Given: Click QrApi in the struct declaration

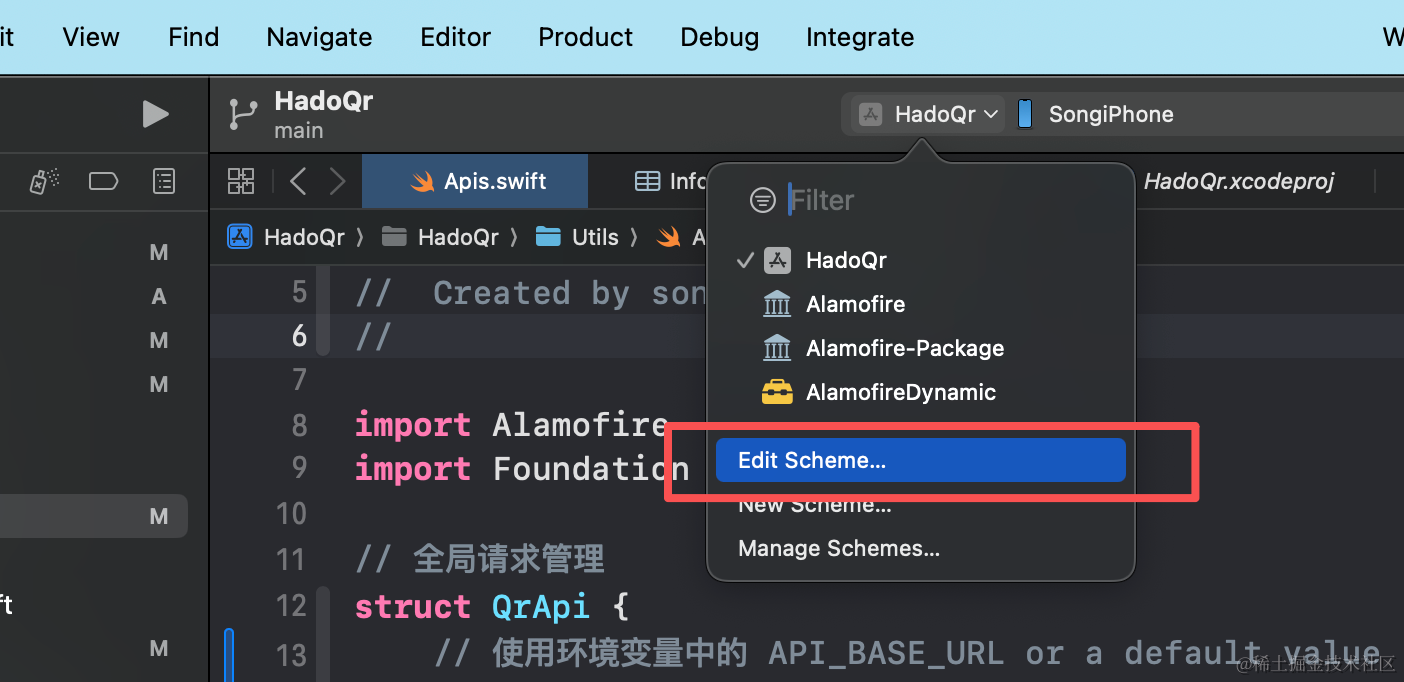Looking at the screenshot, I should click(x=540, y=607).
